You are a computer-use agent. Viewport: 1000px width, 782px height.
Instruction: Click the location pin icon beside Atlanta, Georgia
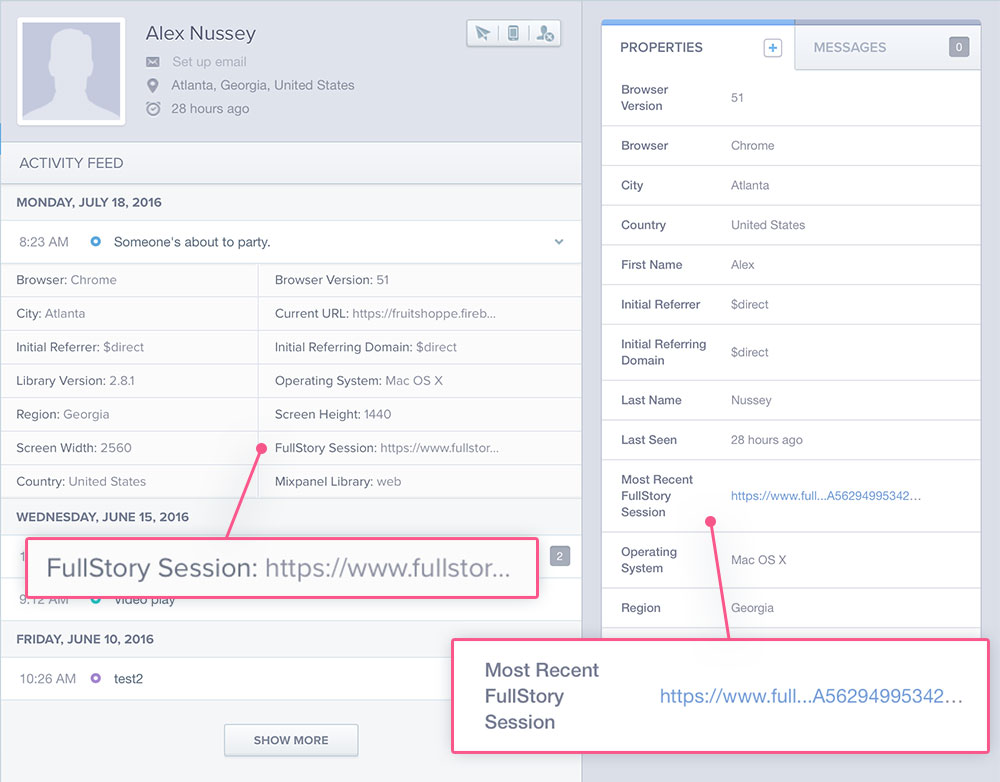tap(152, 85)
